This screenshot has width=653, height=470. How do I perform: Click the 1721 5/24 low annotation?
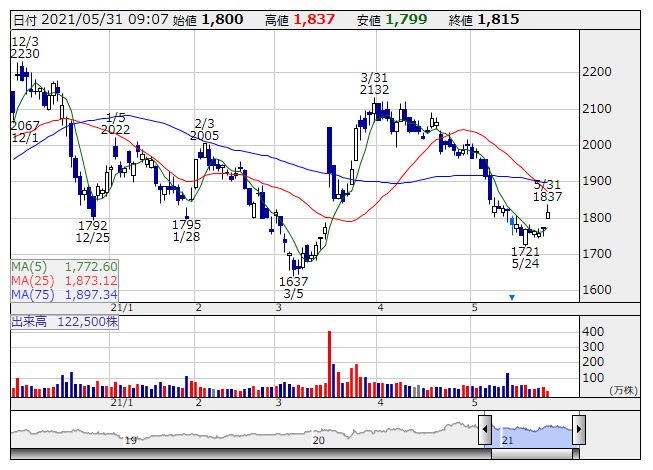(525, 258)
